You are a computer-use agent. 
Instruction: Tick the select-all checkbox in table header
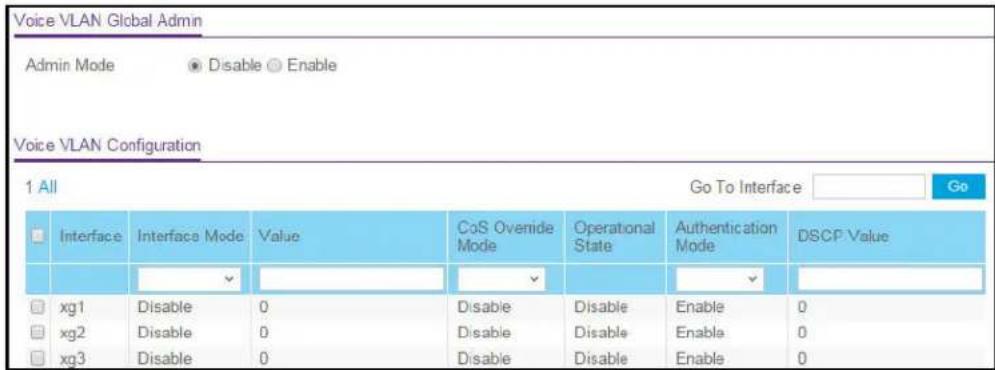pyautogui.click(x=38, y=235)
